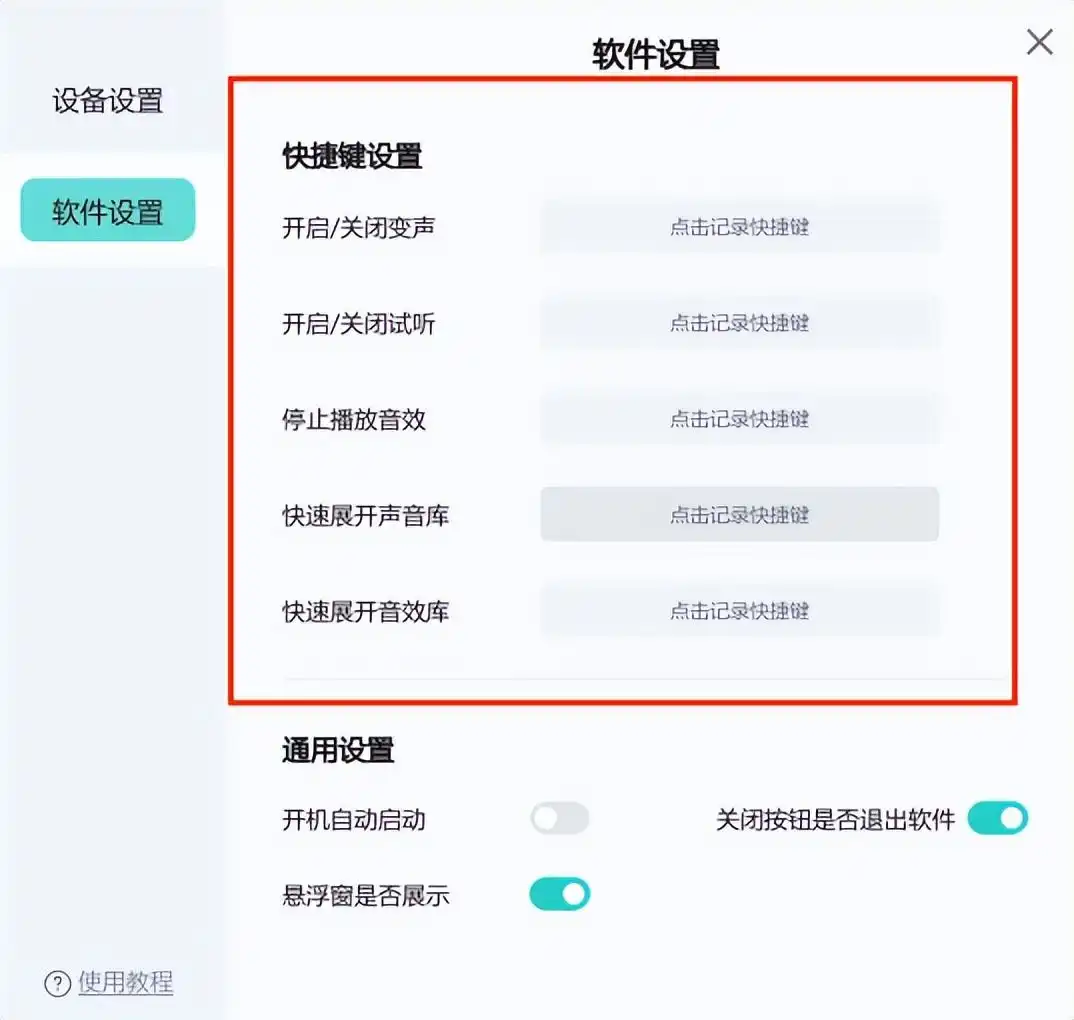Screen dimensions: 1074x1020
Task: Set shortcut field for 停止播放音效
Action: pyautogui.click(x=740, y=419)
